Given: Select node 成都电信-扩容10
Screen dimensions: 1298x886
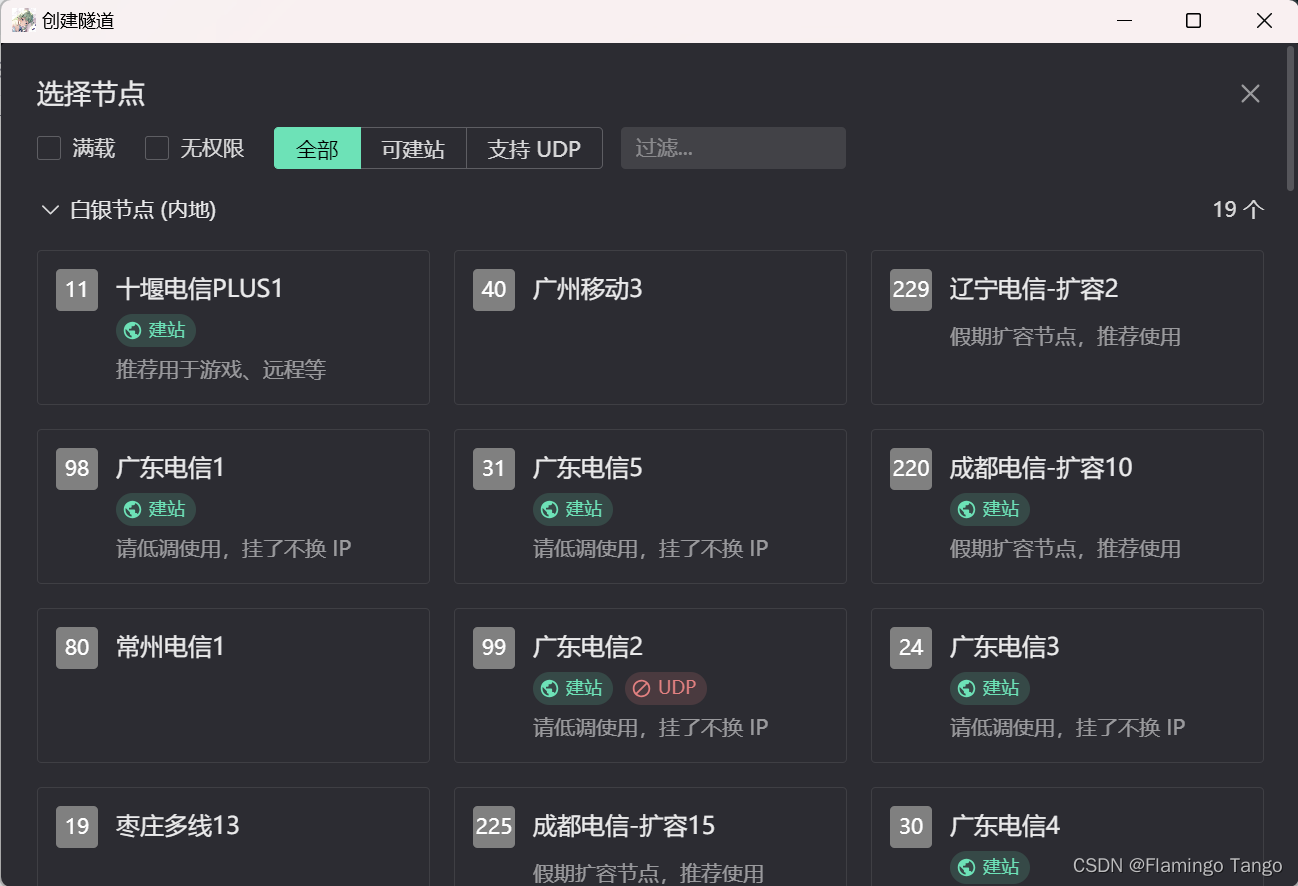Looking at the screenshot, I should click(1067, 506).
